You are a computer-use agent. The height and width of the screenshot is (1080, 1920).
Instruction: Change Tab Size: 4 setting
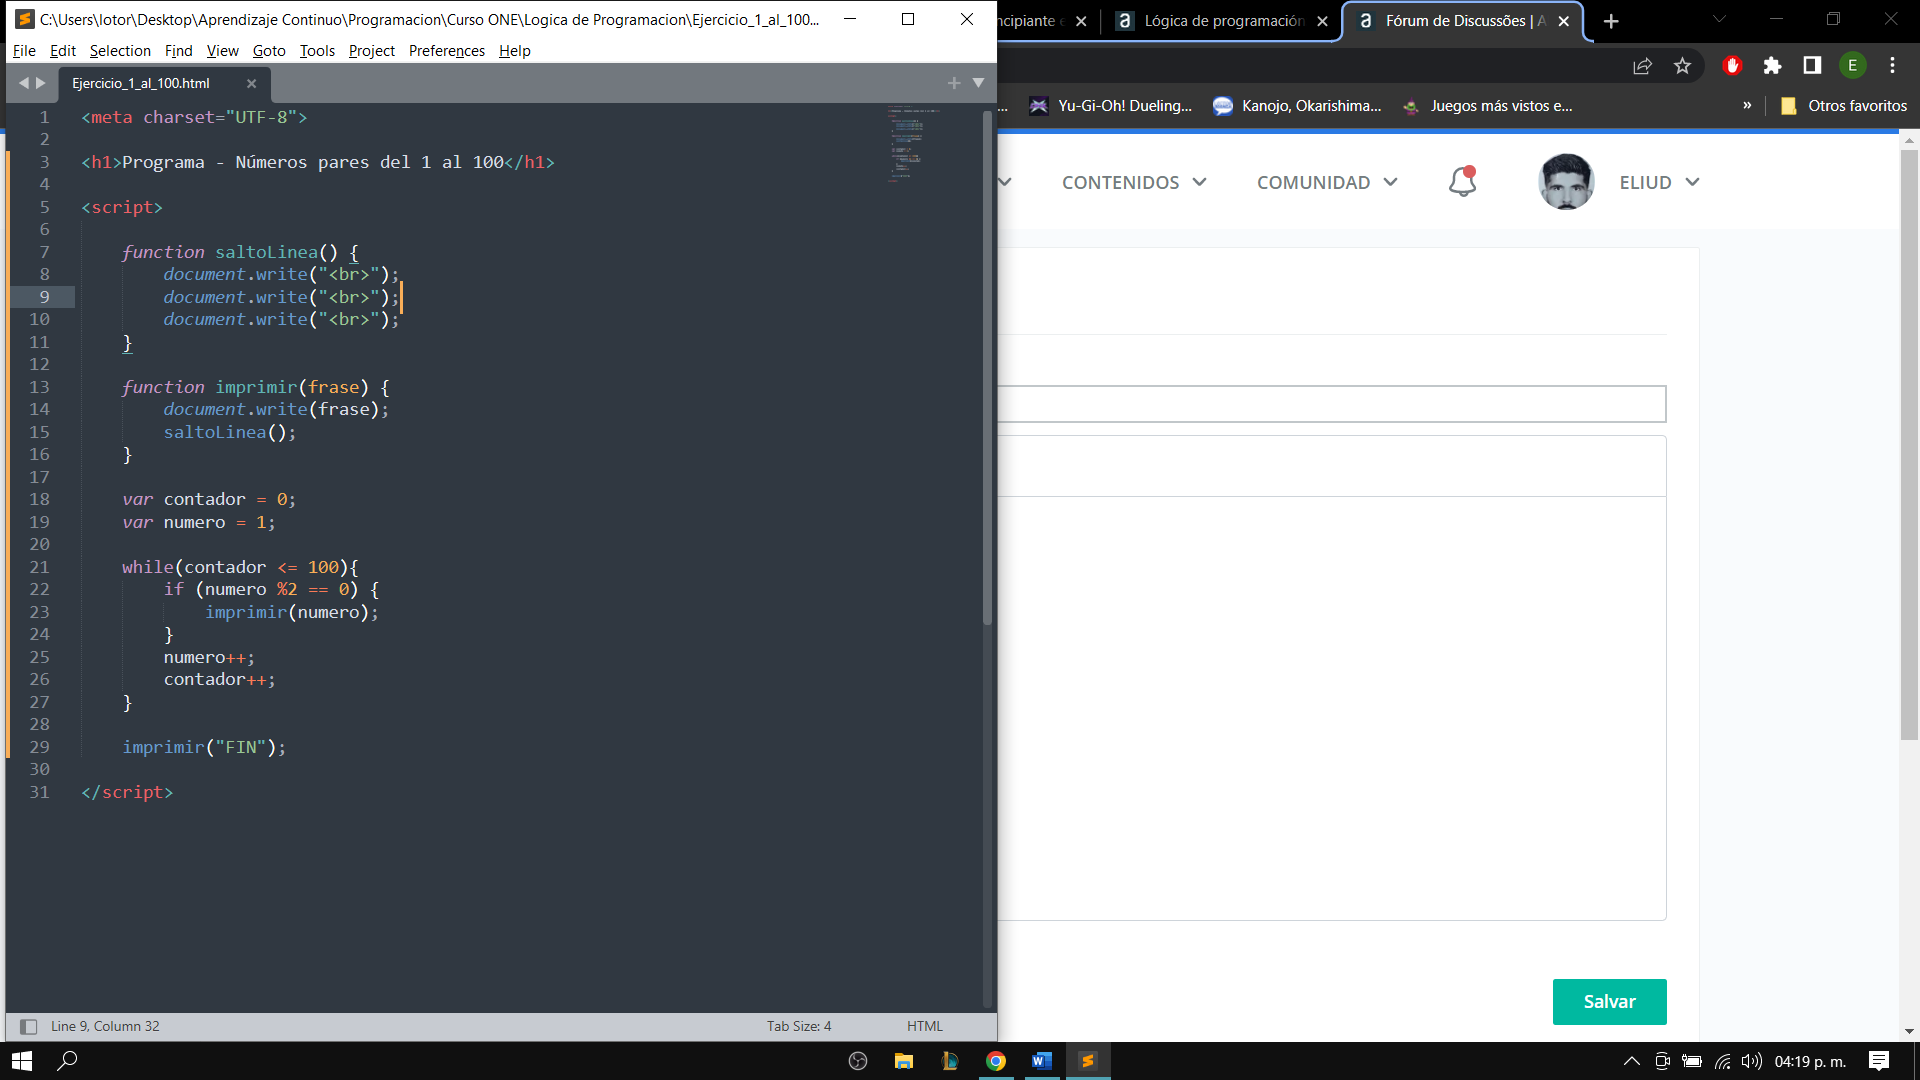click(799, 1026)
